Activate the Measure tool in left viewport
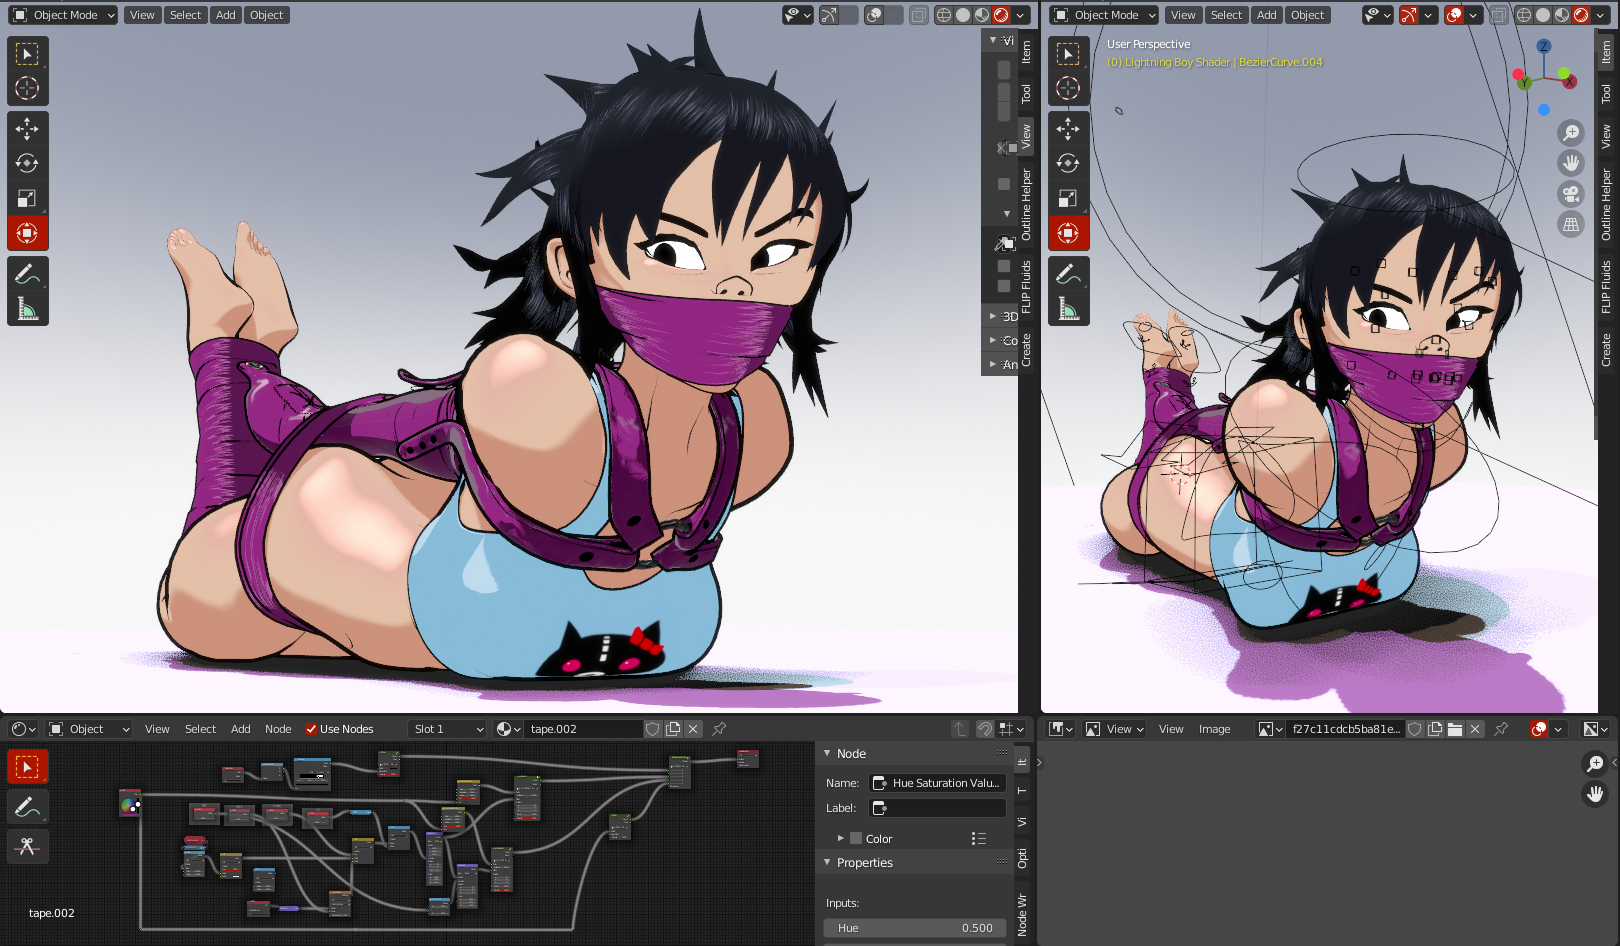 pos(27,309)
